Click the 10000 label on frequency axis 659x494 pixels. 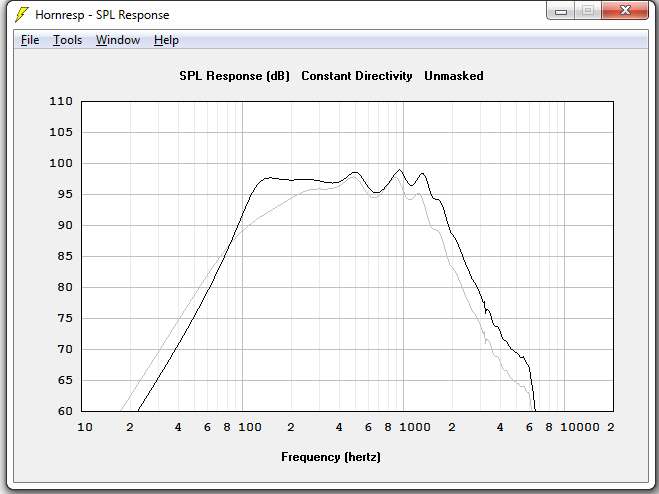[580, 428]
